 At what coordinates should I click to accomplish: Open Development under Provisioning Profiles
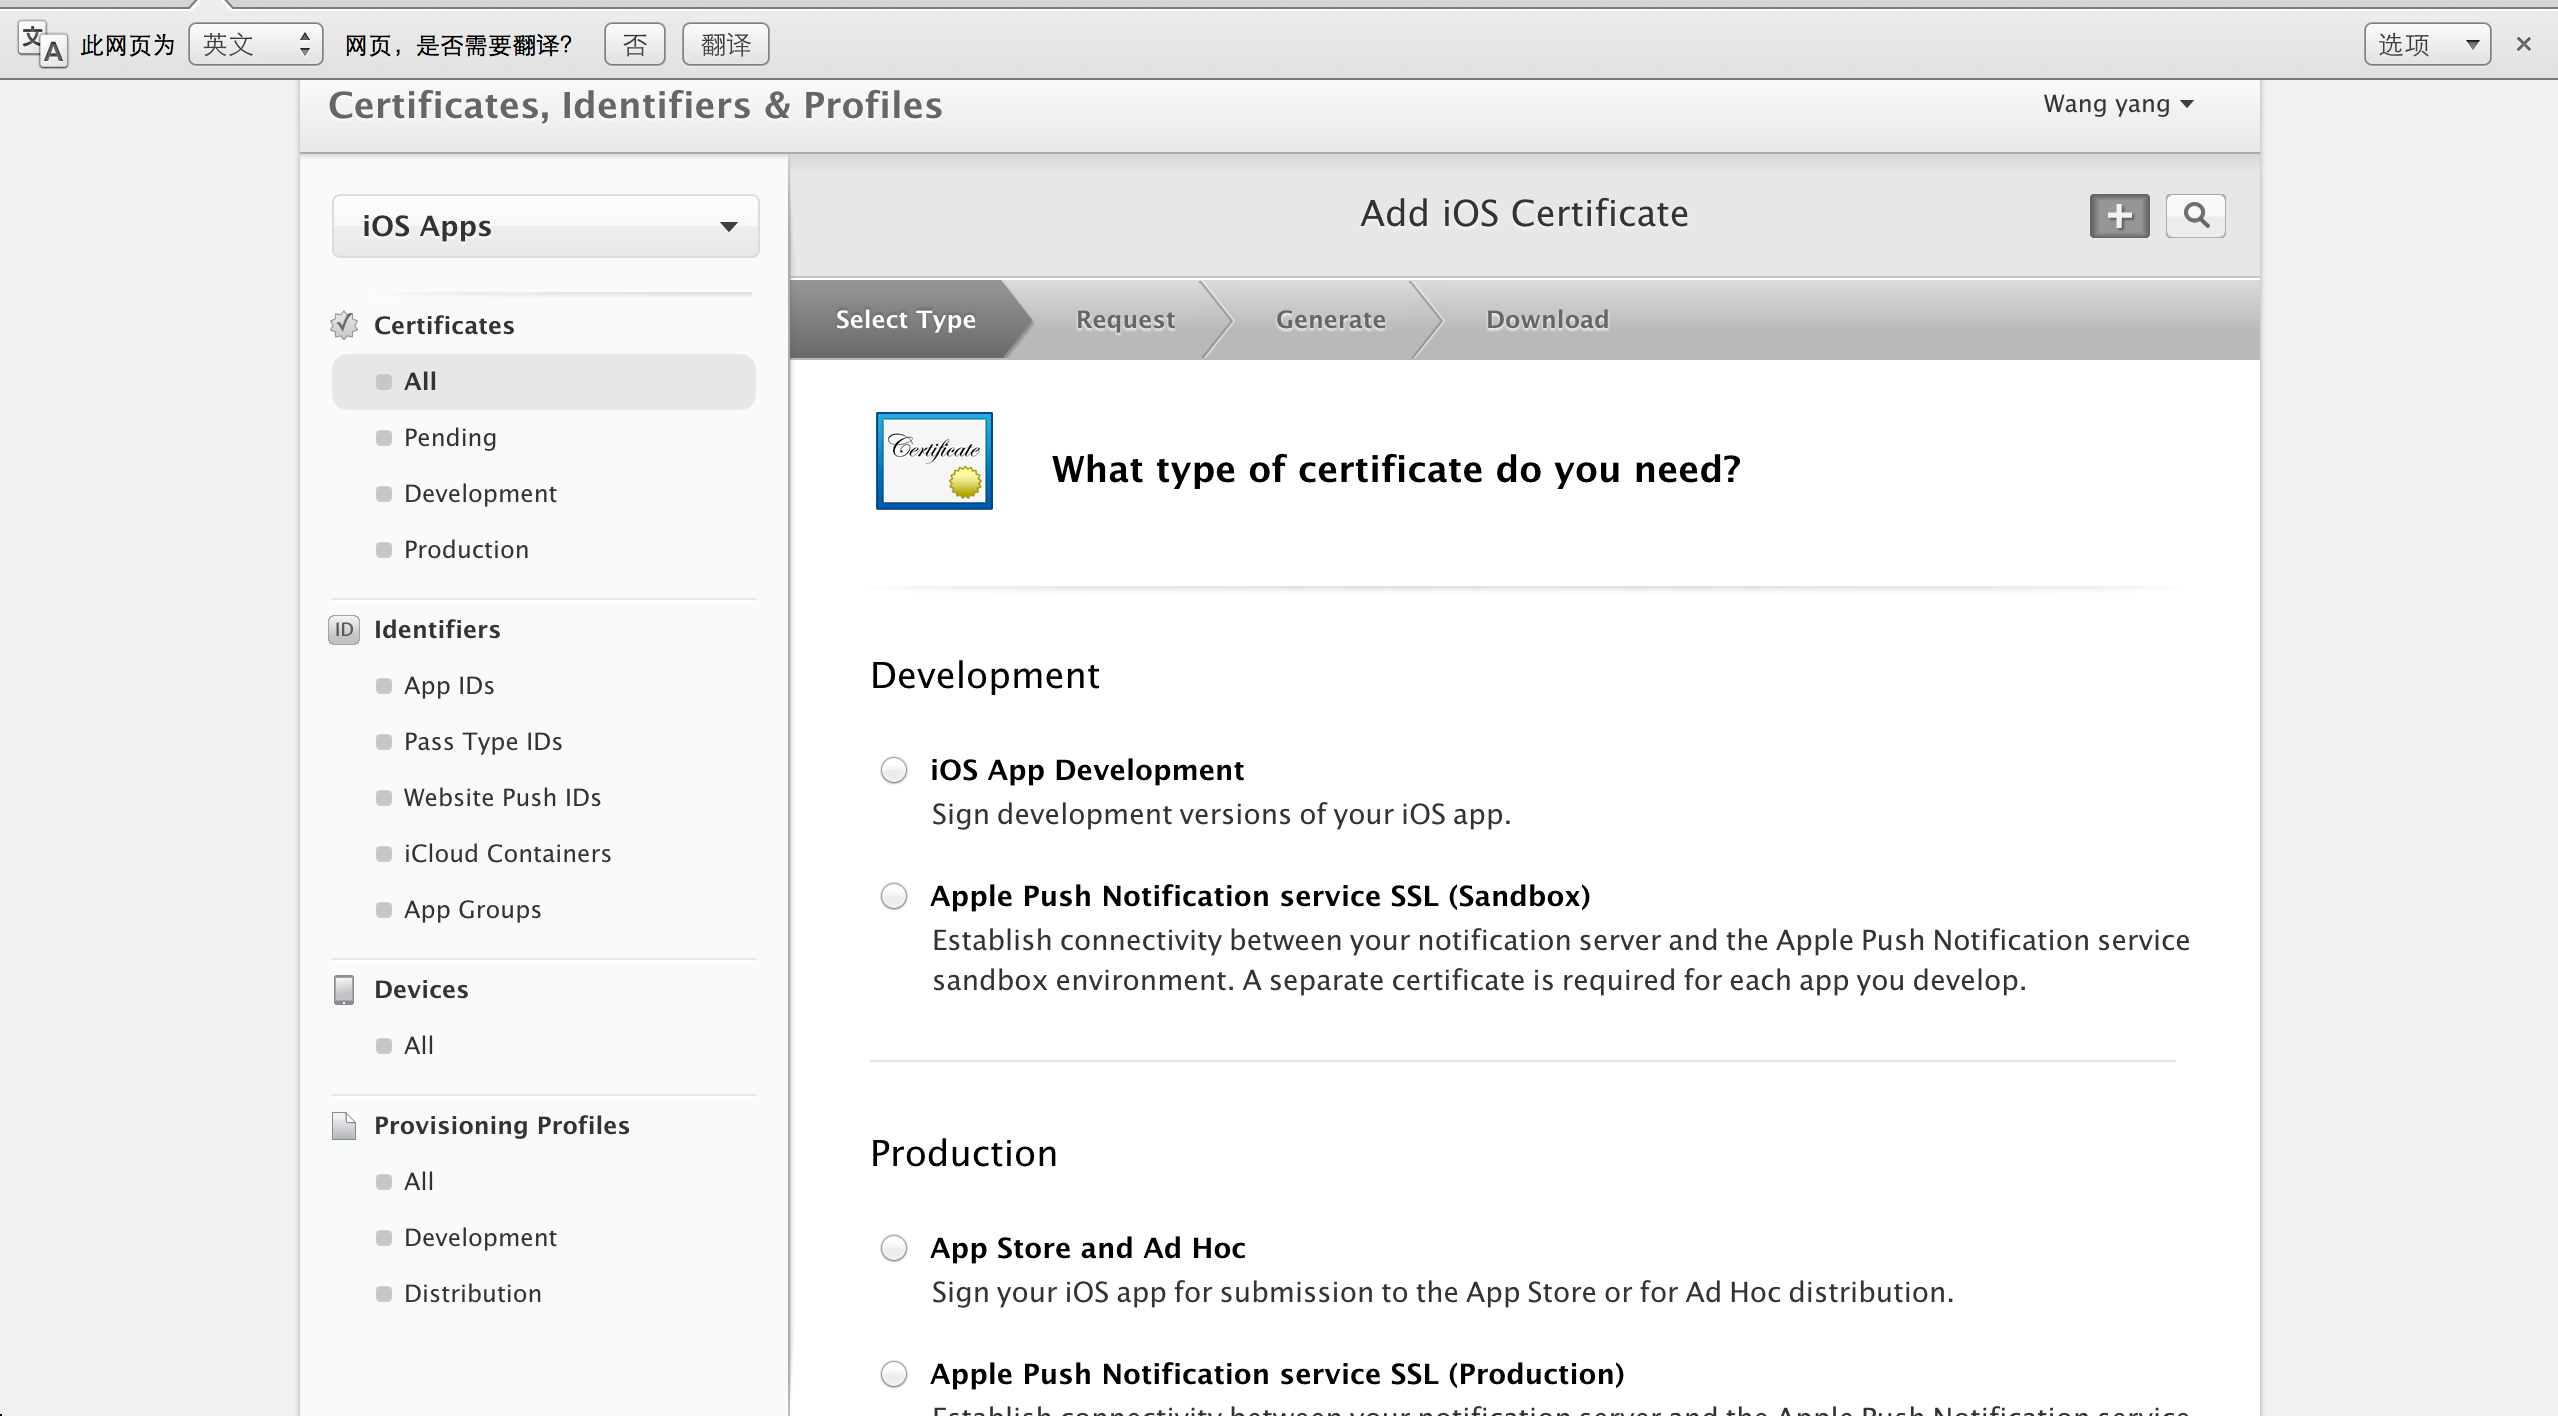pos(480,1237)
